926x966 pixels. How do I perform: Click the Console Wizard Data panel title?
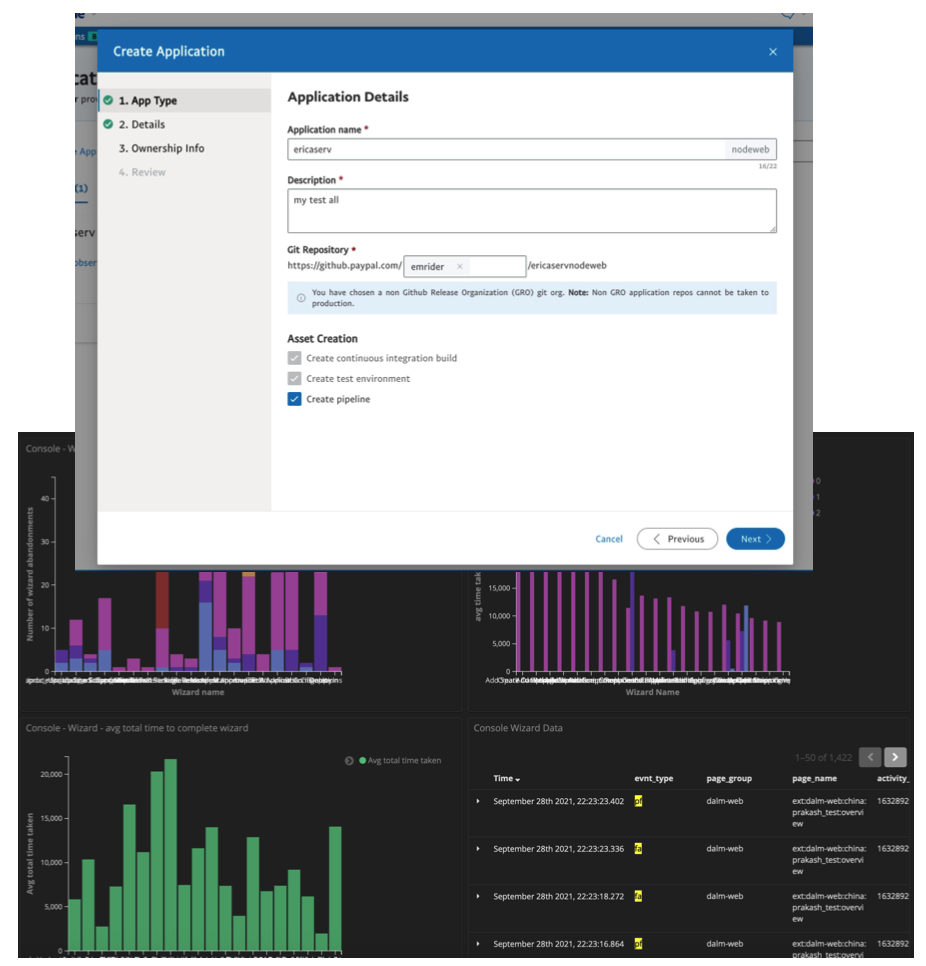(518, 728)
